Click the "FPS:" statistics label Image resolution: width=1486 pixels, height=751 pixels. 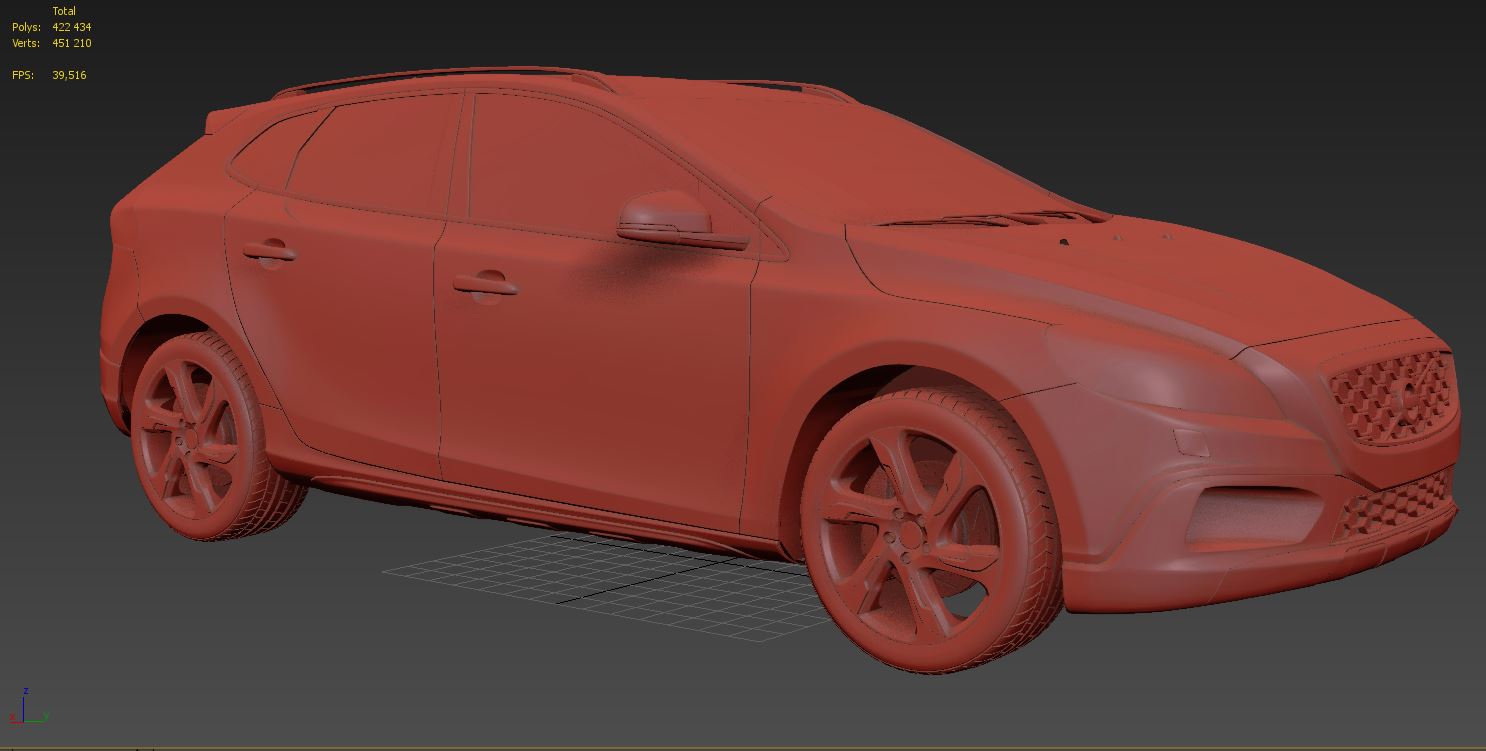(23, 75)
